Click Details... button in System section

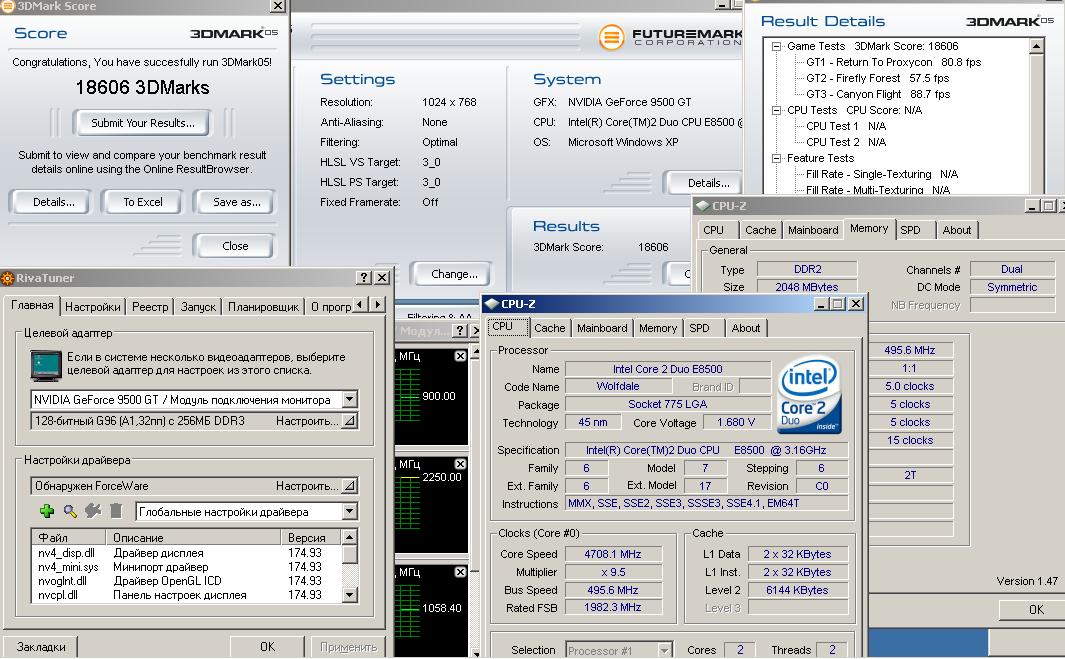pyautogui.click(x=704, y=183)
